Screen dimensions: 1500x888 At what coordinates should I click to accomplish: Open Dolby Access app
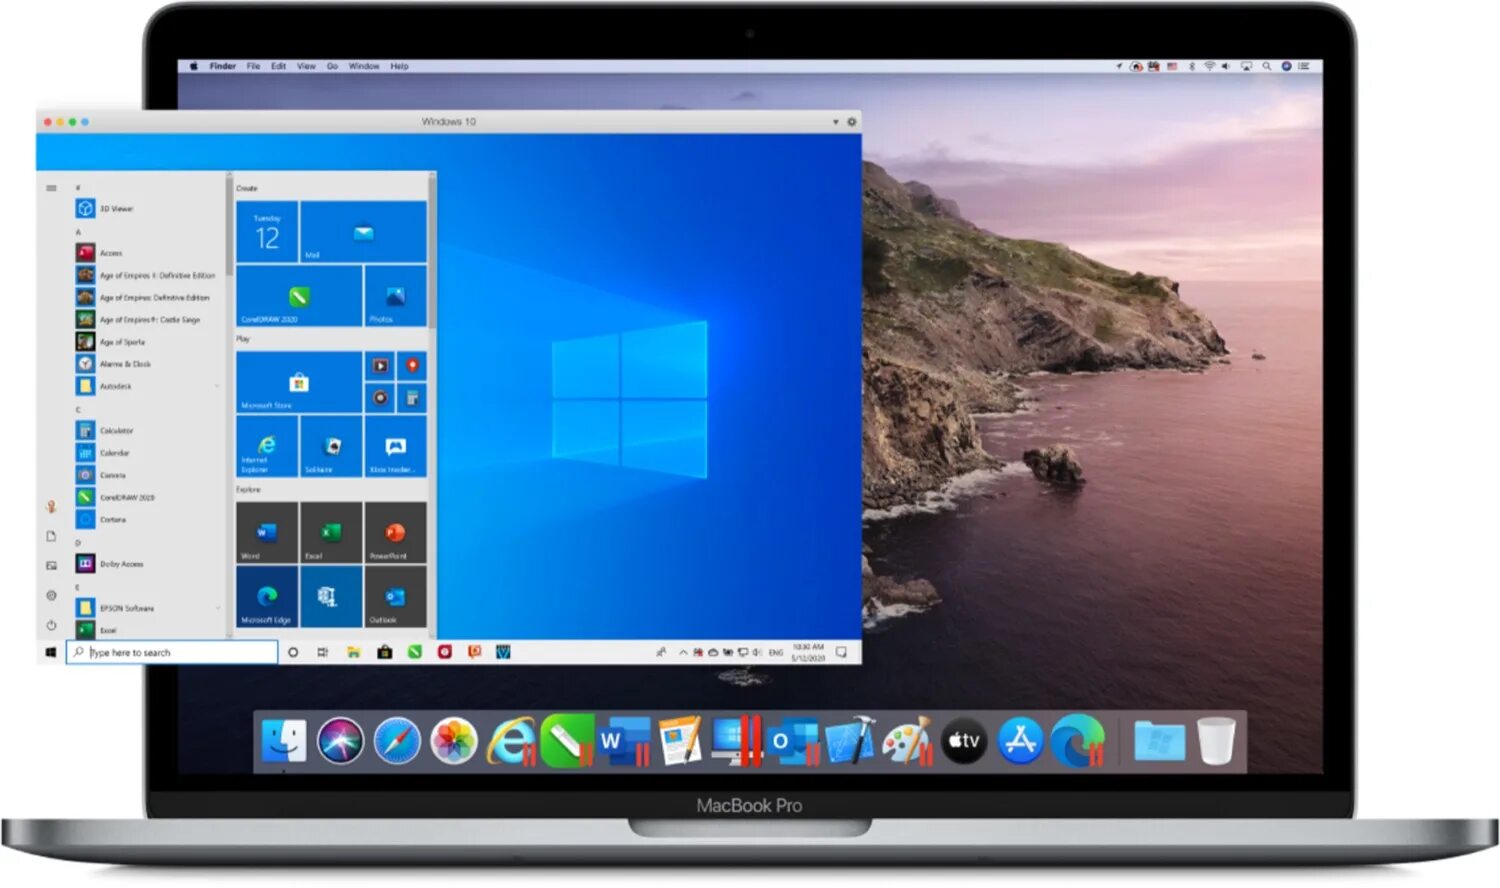tap(110, 563)
